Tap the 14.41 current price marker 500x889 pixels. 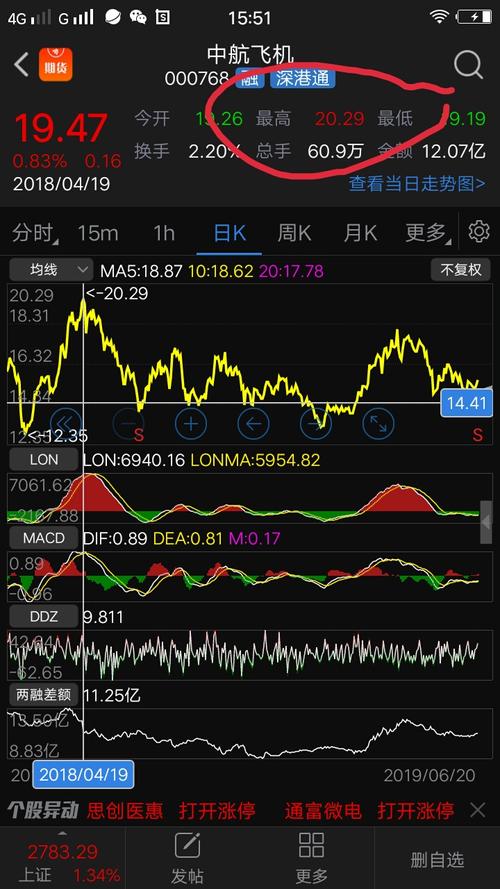pos(467,403)
